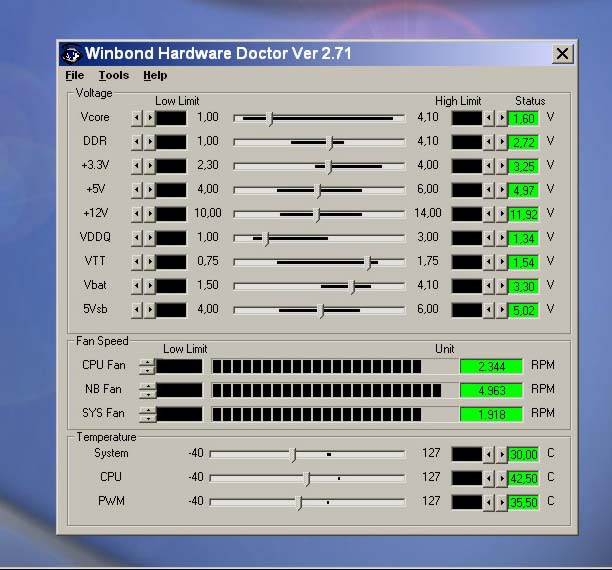The height and width of the screenshot is (570, 612).
Task: Increase VTT high limit with right arrow
Action: tap(502, 262)
